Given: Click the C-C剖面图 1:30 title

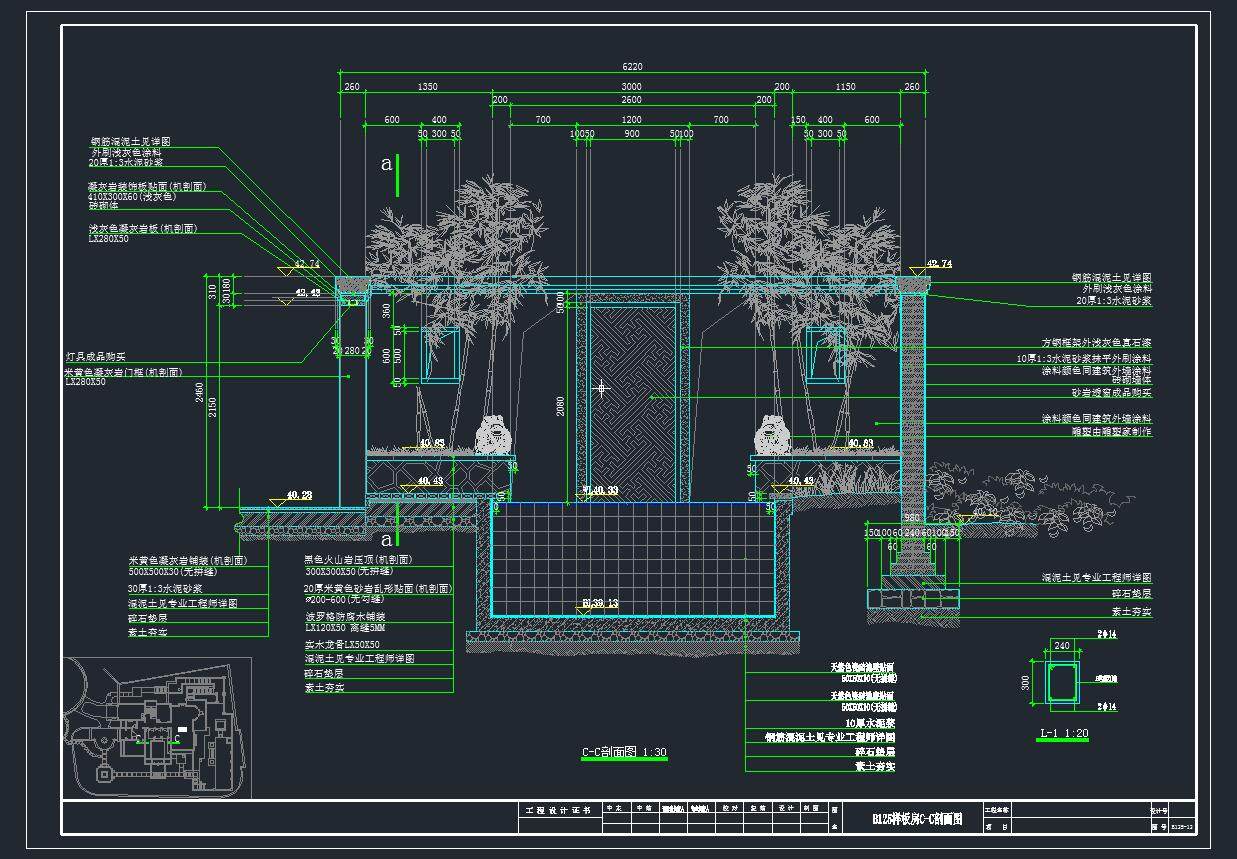Looking at the screenshot, I should [x=624, y=752].
